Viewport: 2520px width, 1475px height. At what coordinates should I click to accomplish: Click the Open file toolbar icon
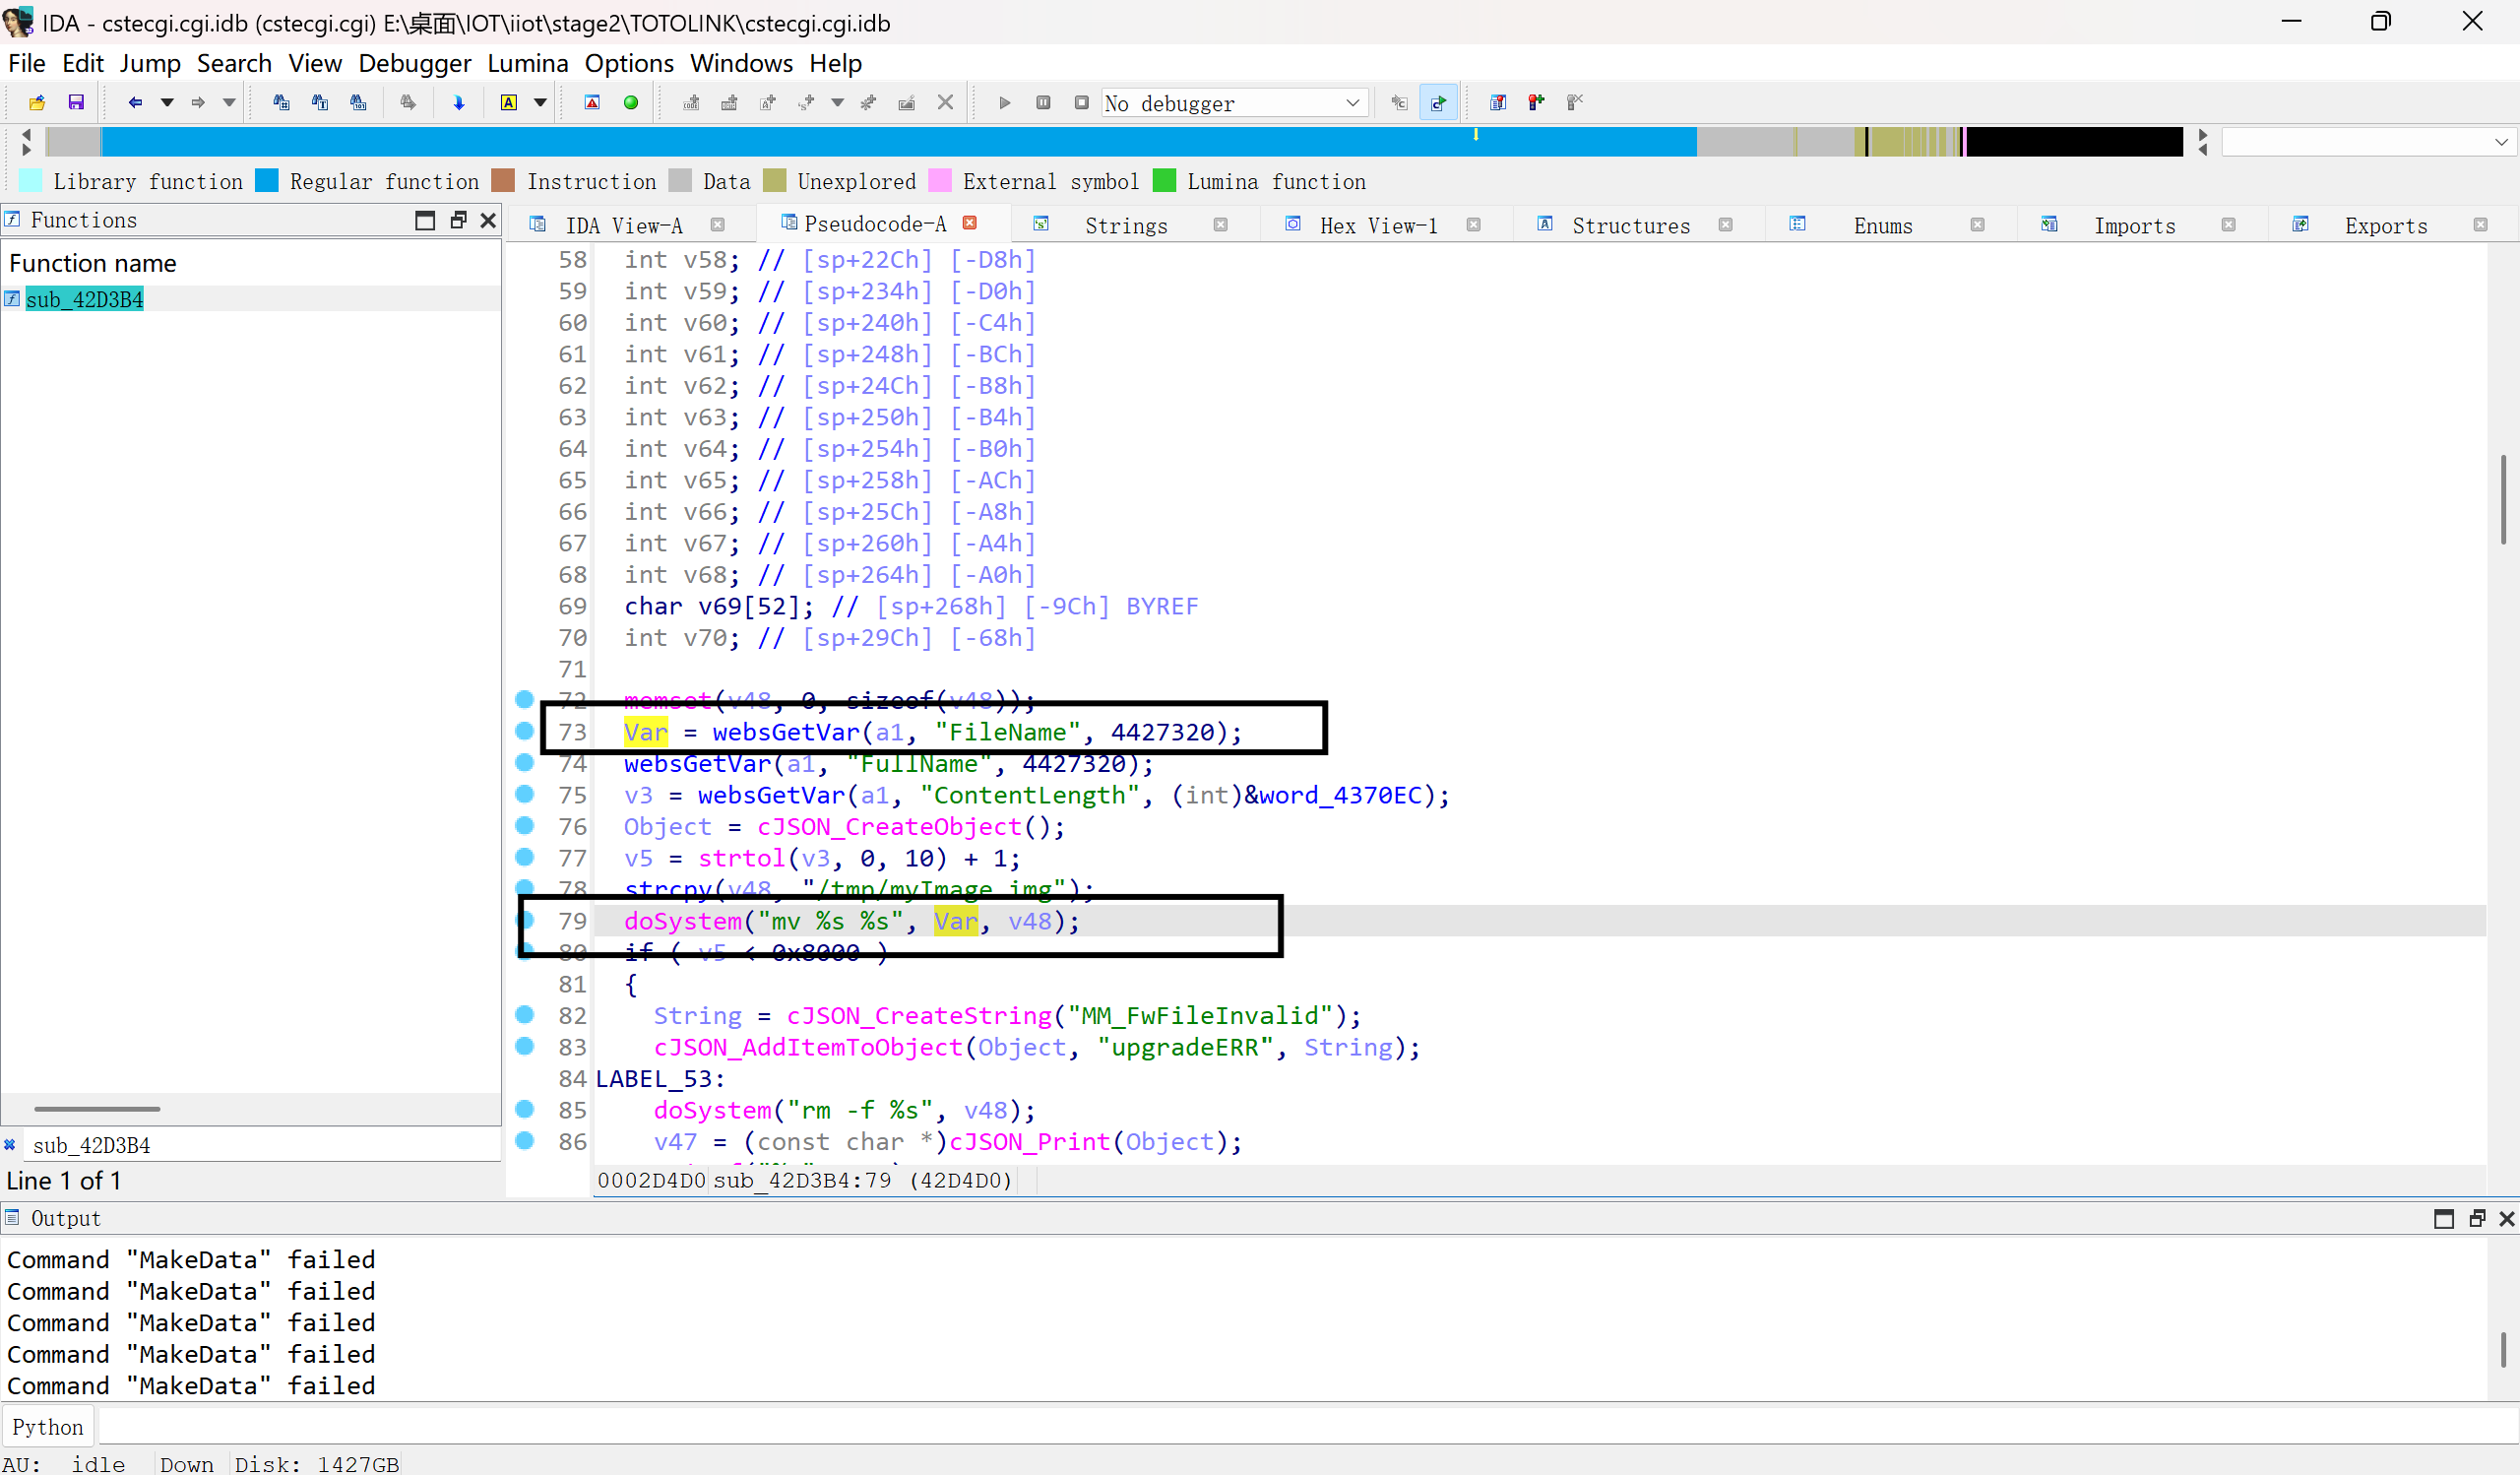(x=37, y=102)
